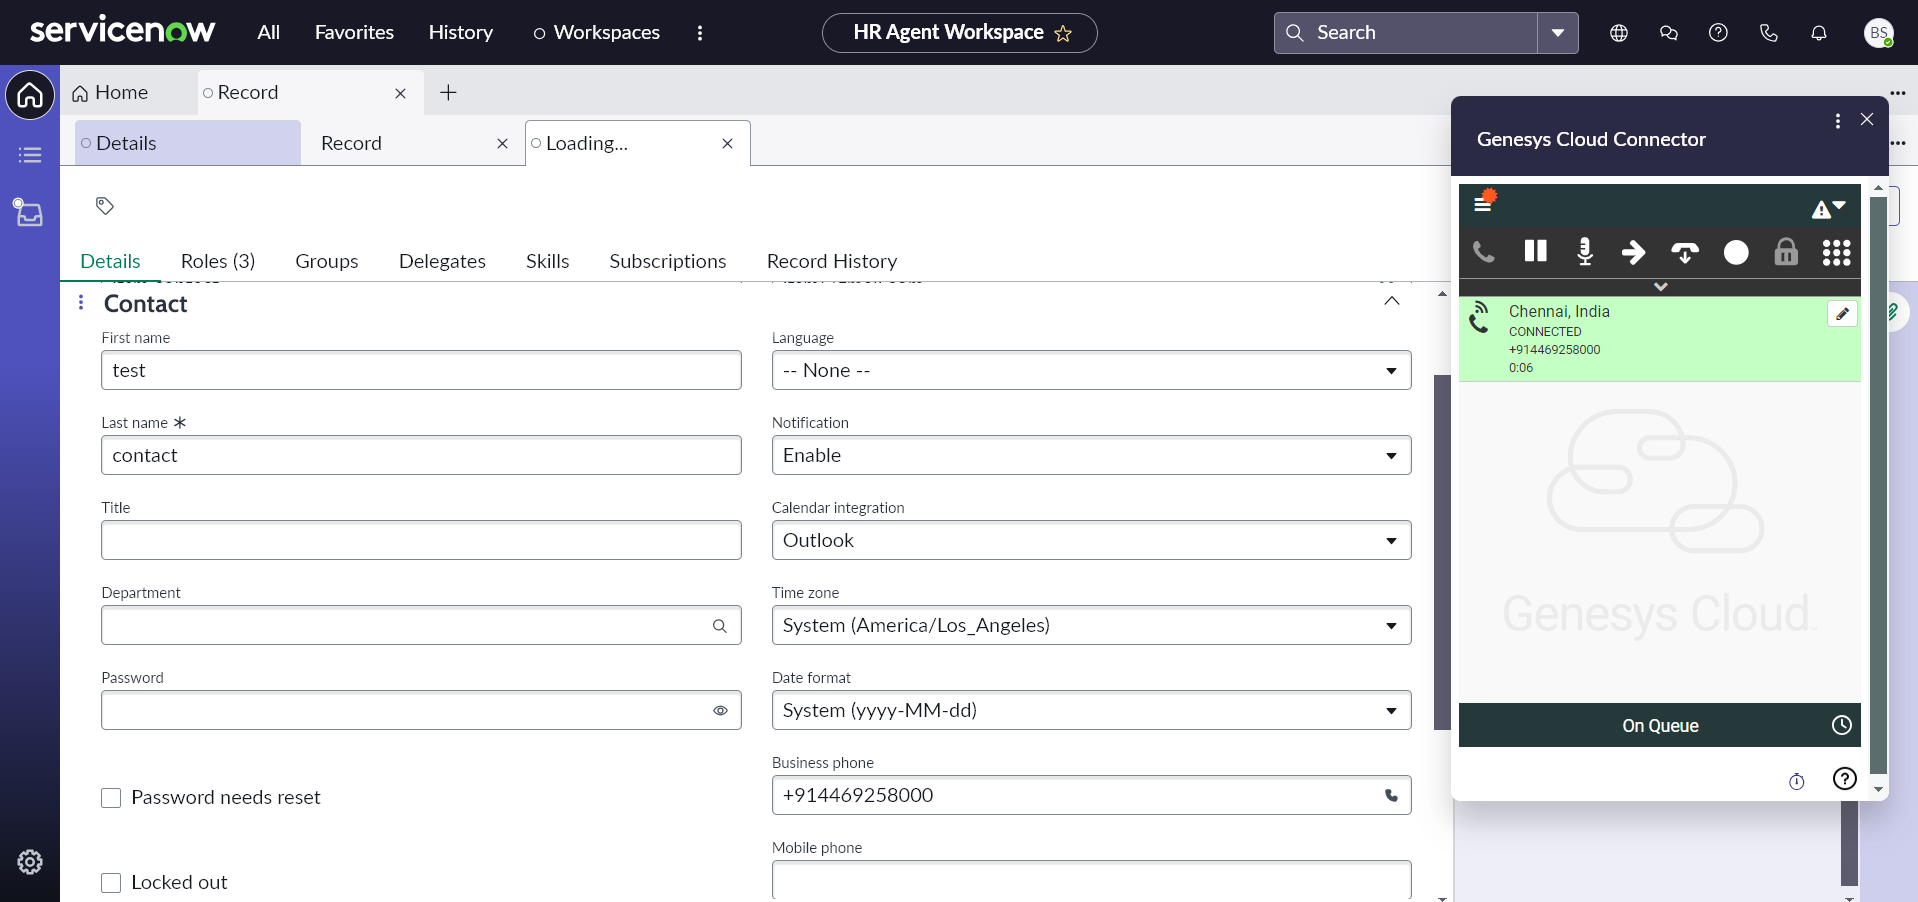The width and height of the screenshot is (1918, 902).
Task: Click the blue stopwatch icon in Genesys footer
Action: [1797, 781]
